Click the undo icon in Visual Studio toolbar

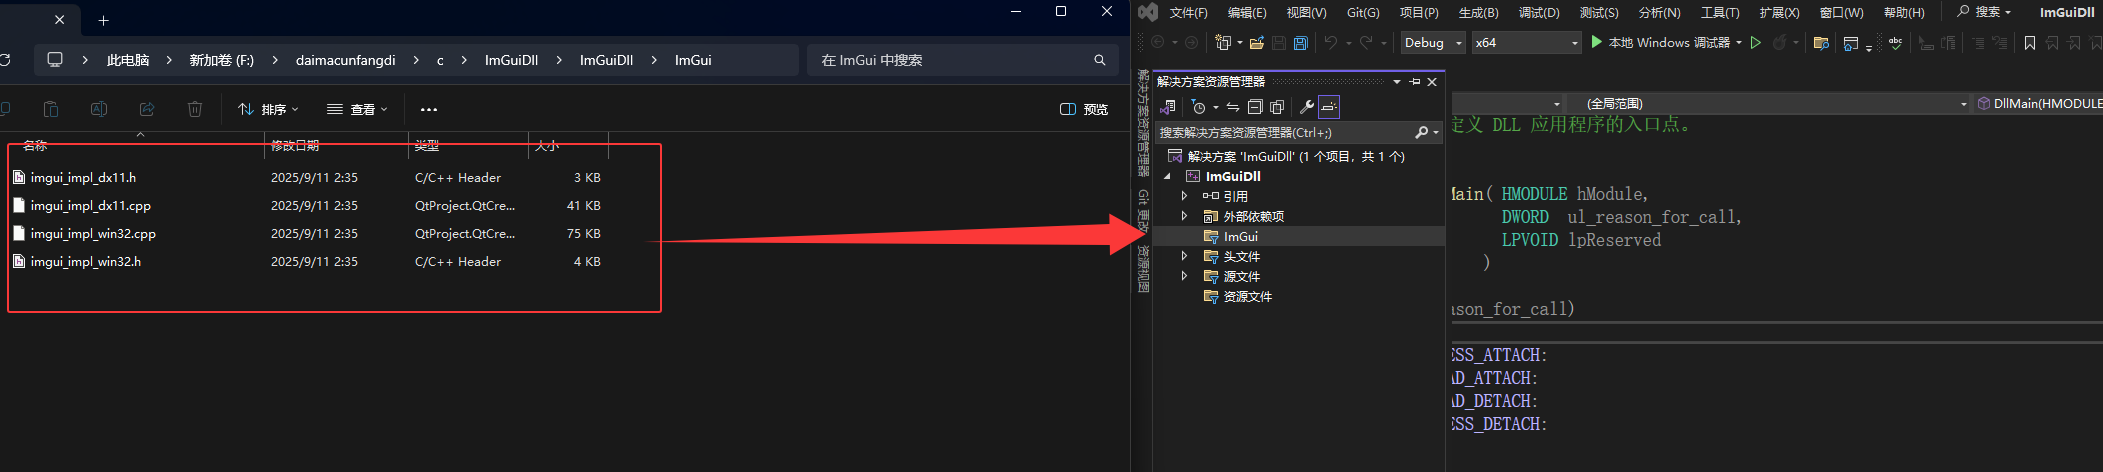pyautogui.click(x=1330, y=43)
